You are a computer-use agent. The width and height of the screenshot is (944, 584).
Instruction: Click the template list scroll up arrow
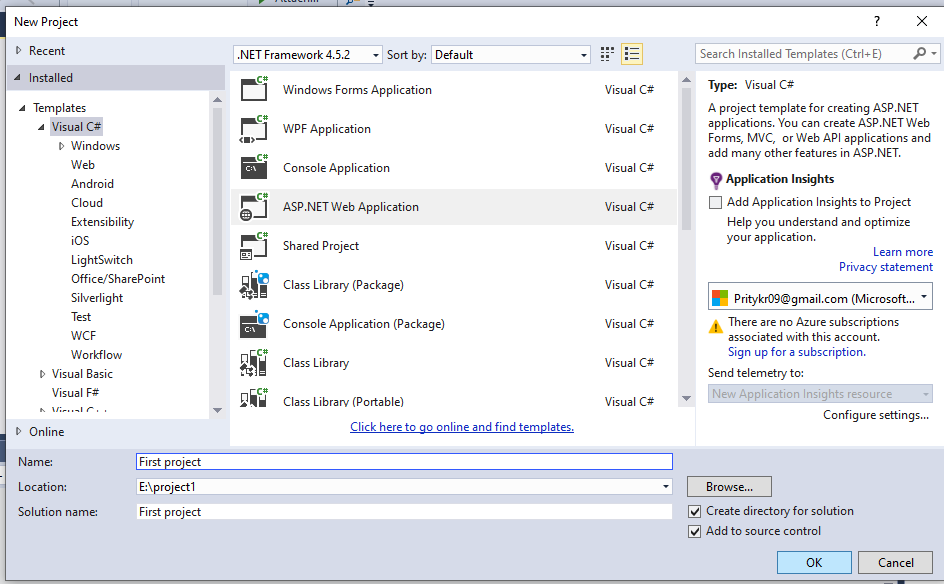pos(686,79)
